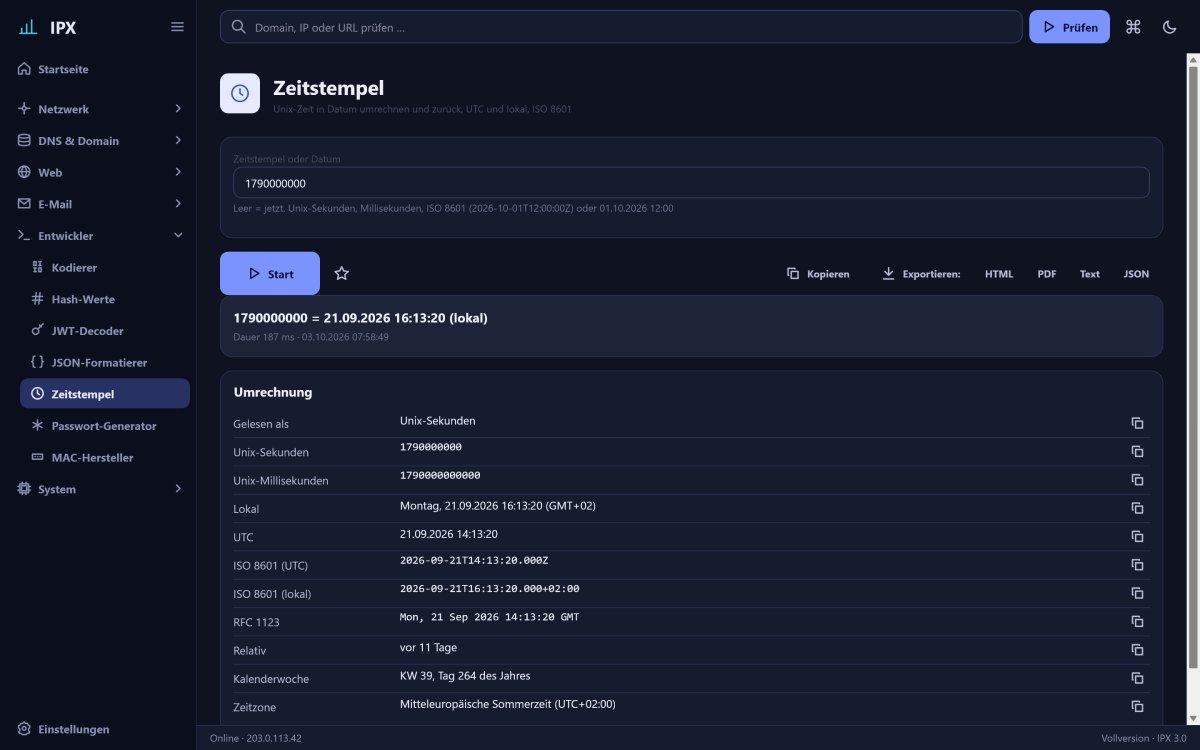1200x750 pixels.
Task: Open the Passwort-Generator tool
Action: (105, 426)
